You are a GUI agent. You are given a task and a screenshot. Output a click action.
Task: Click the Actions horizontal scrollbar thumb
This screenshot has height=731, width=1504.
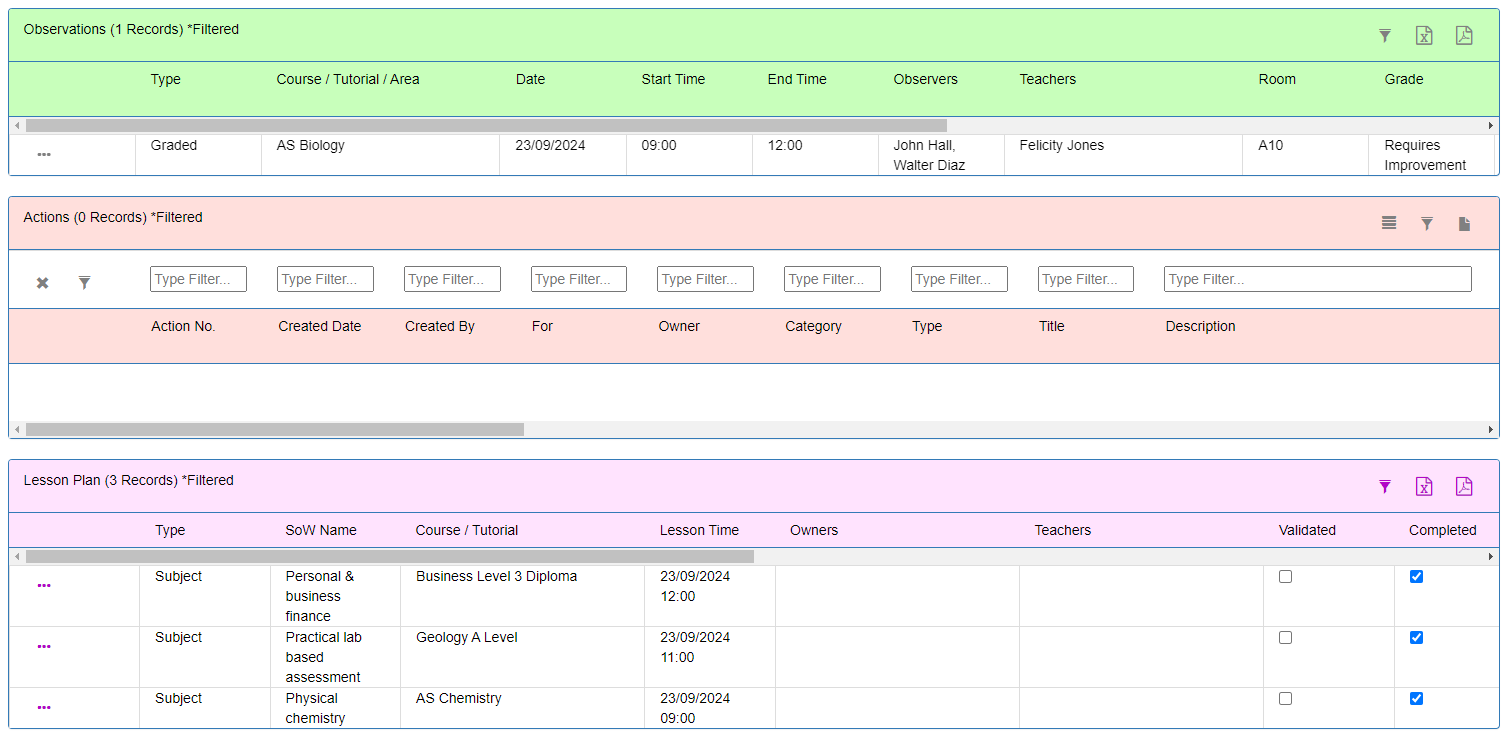(275, 429)
